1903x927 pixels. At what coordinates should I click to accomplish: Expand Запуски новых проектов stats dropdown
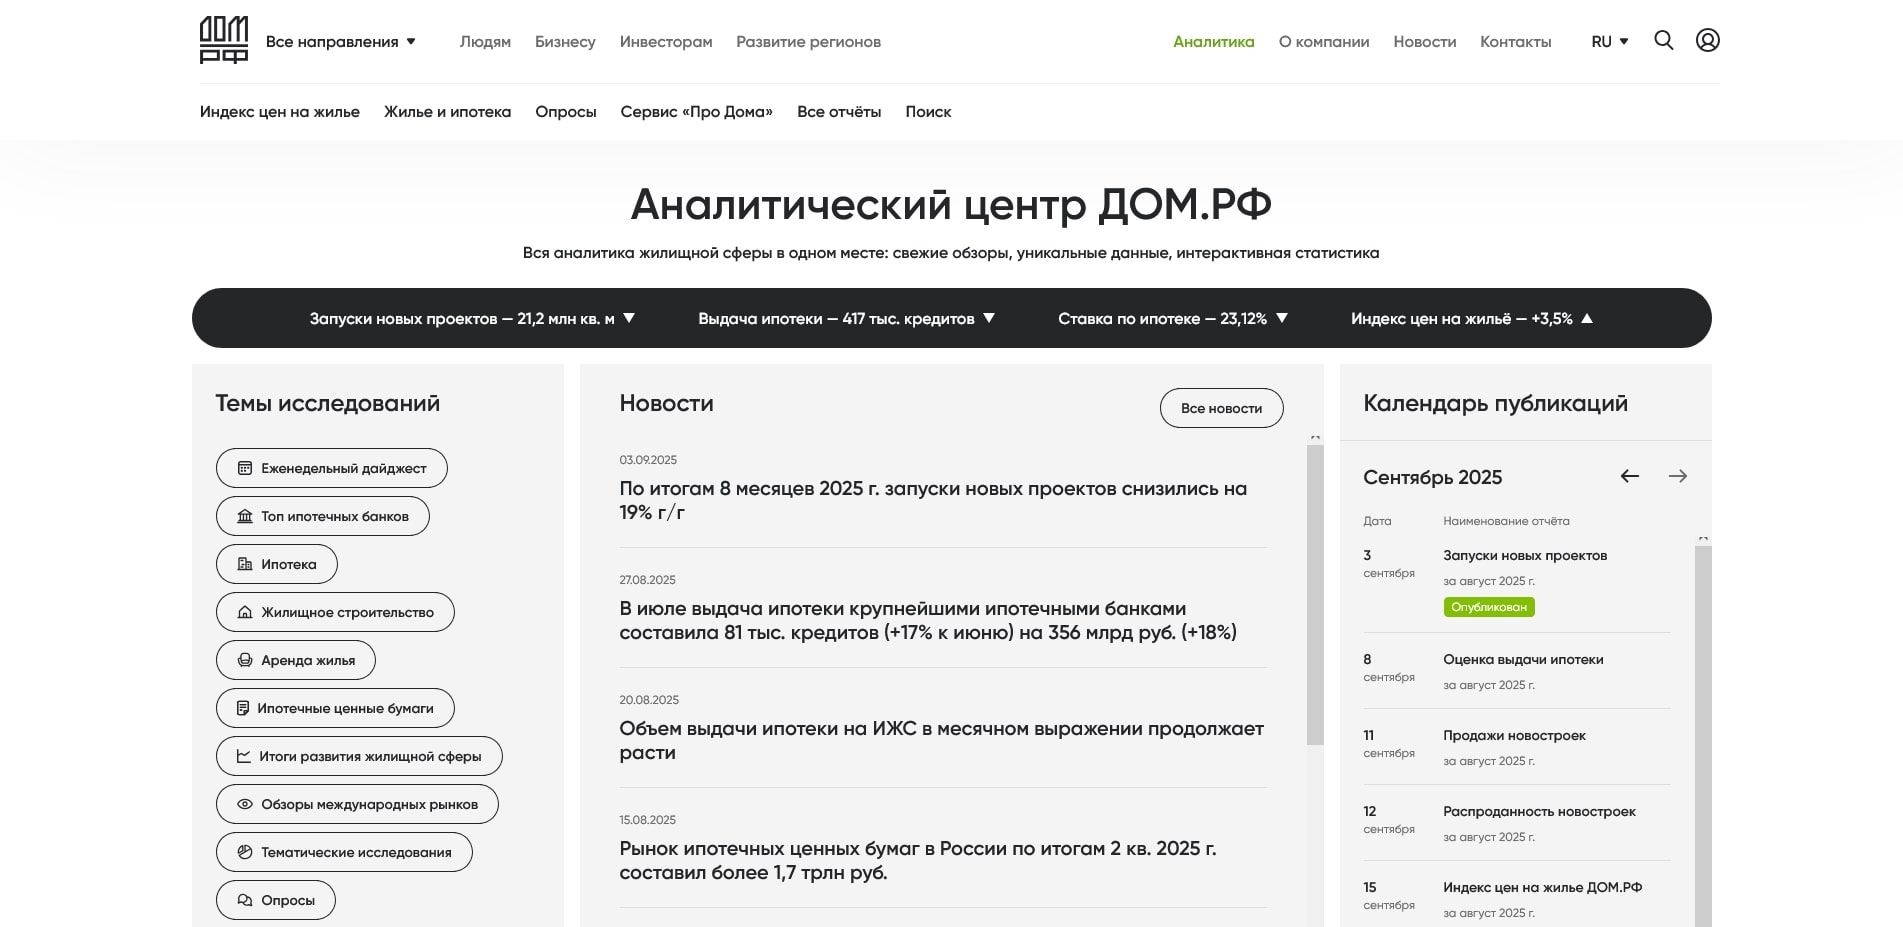pos(630,318)
